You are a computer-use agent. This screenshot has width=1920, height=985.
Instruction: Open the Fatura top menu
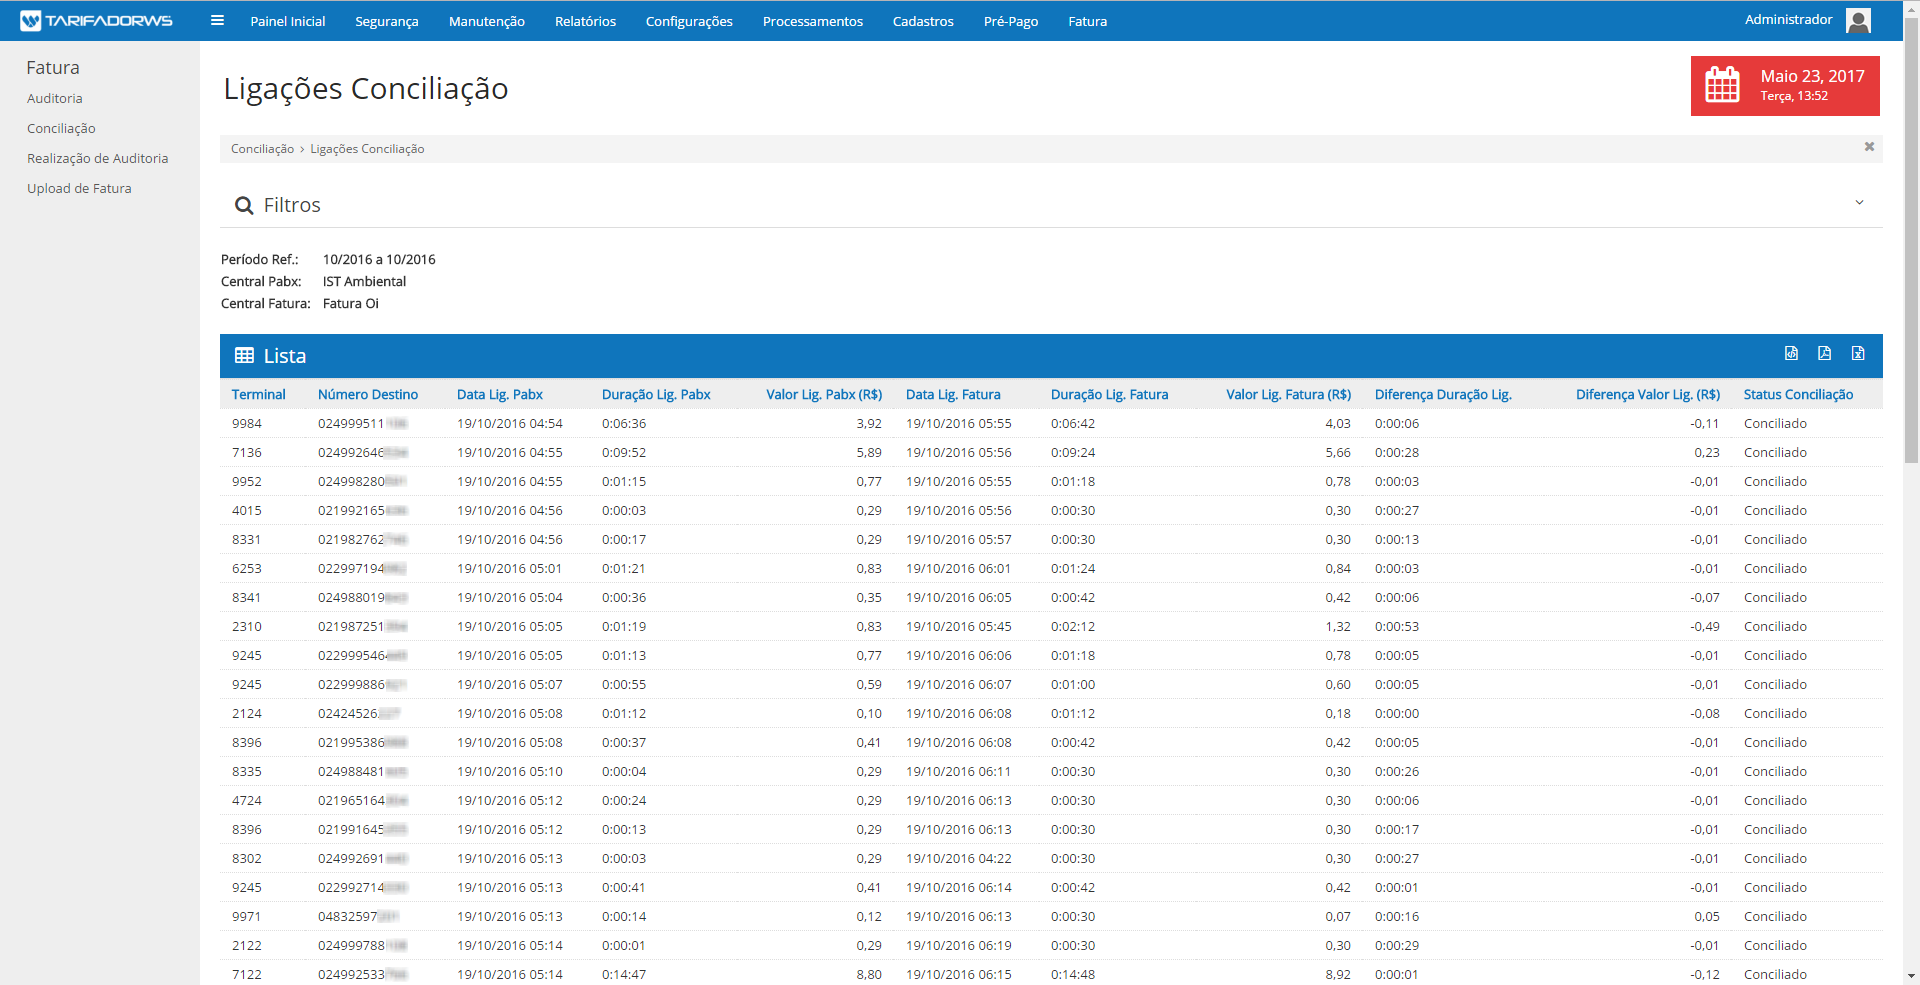[1087, 21]
